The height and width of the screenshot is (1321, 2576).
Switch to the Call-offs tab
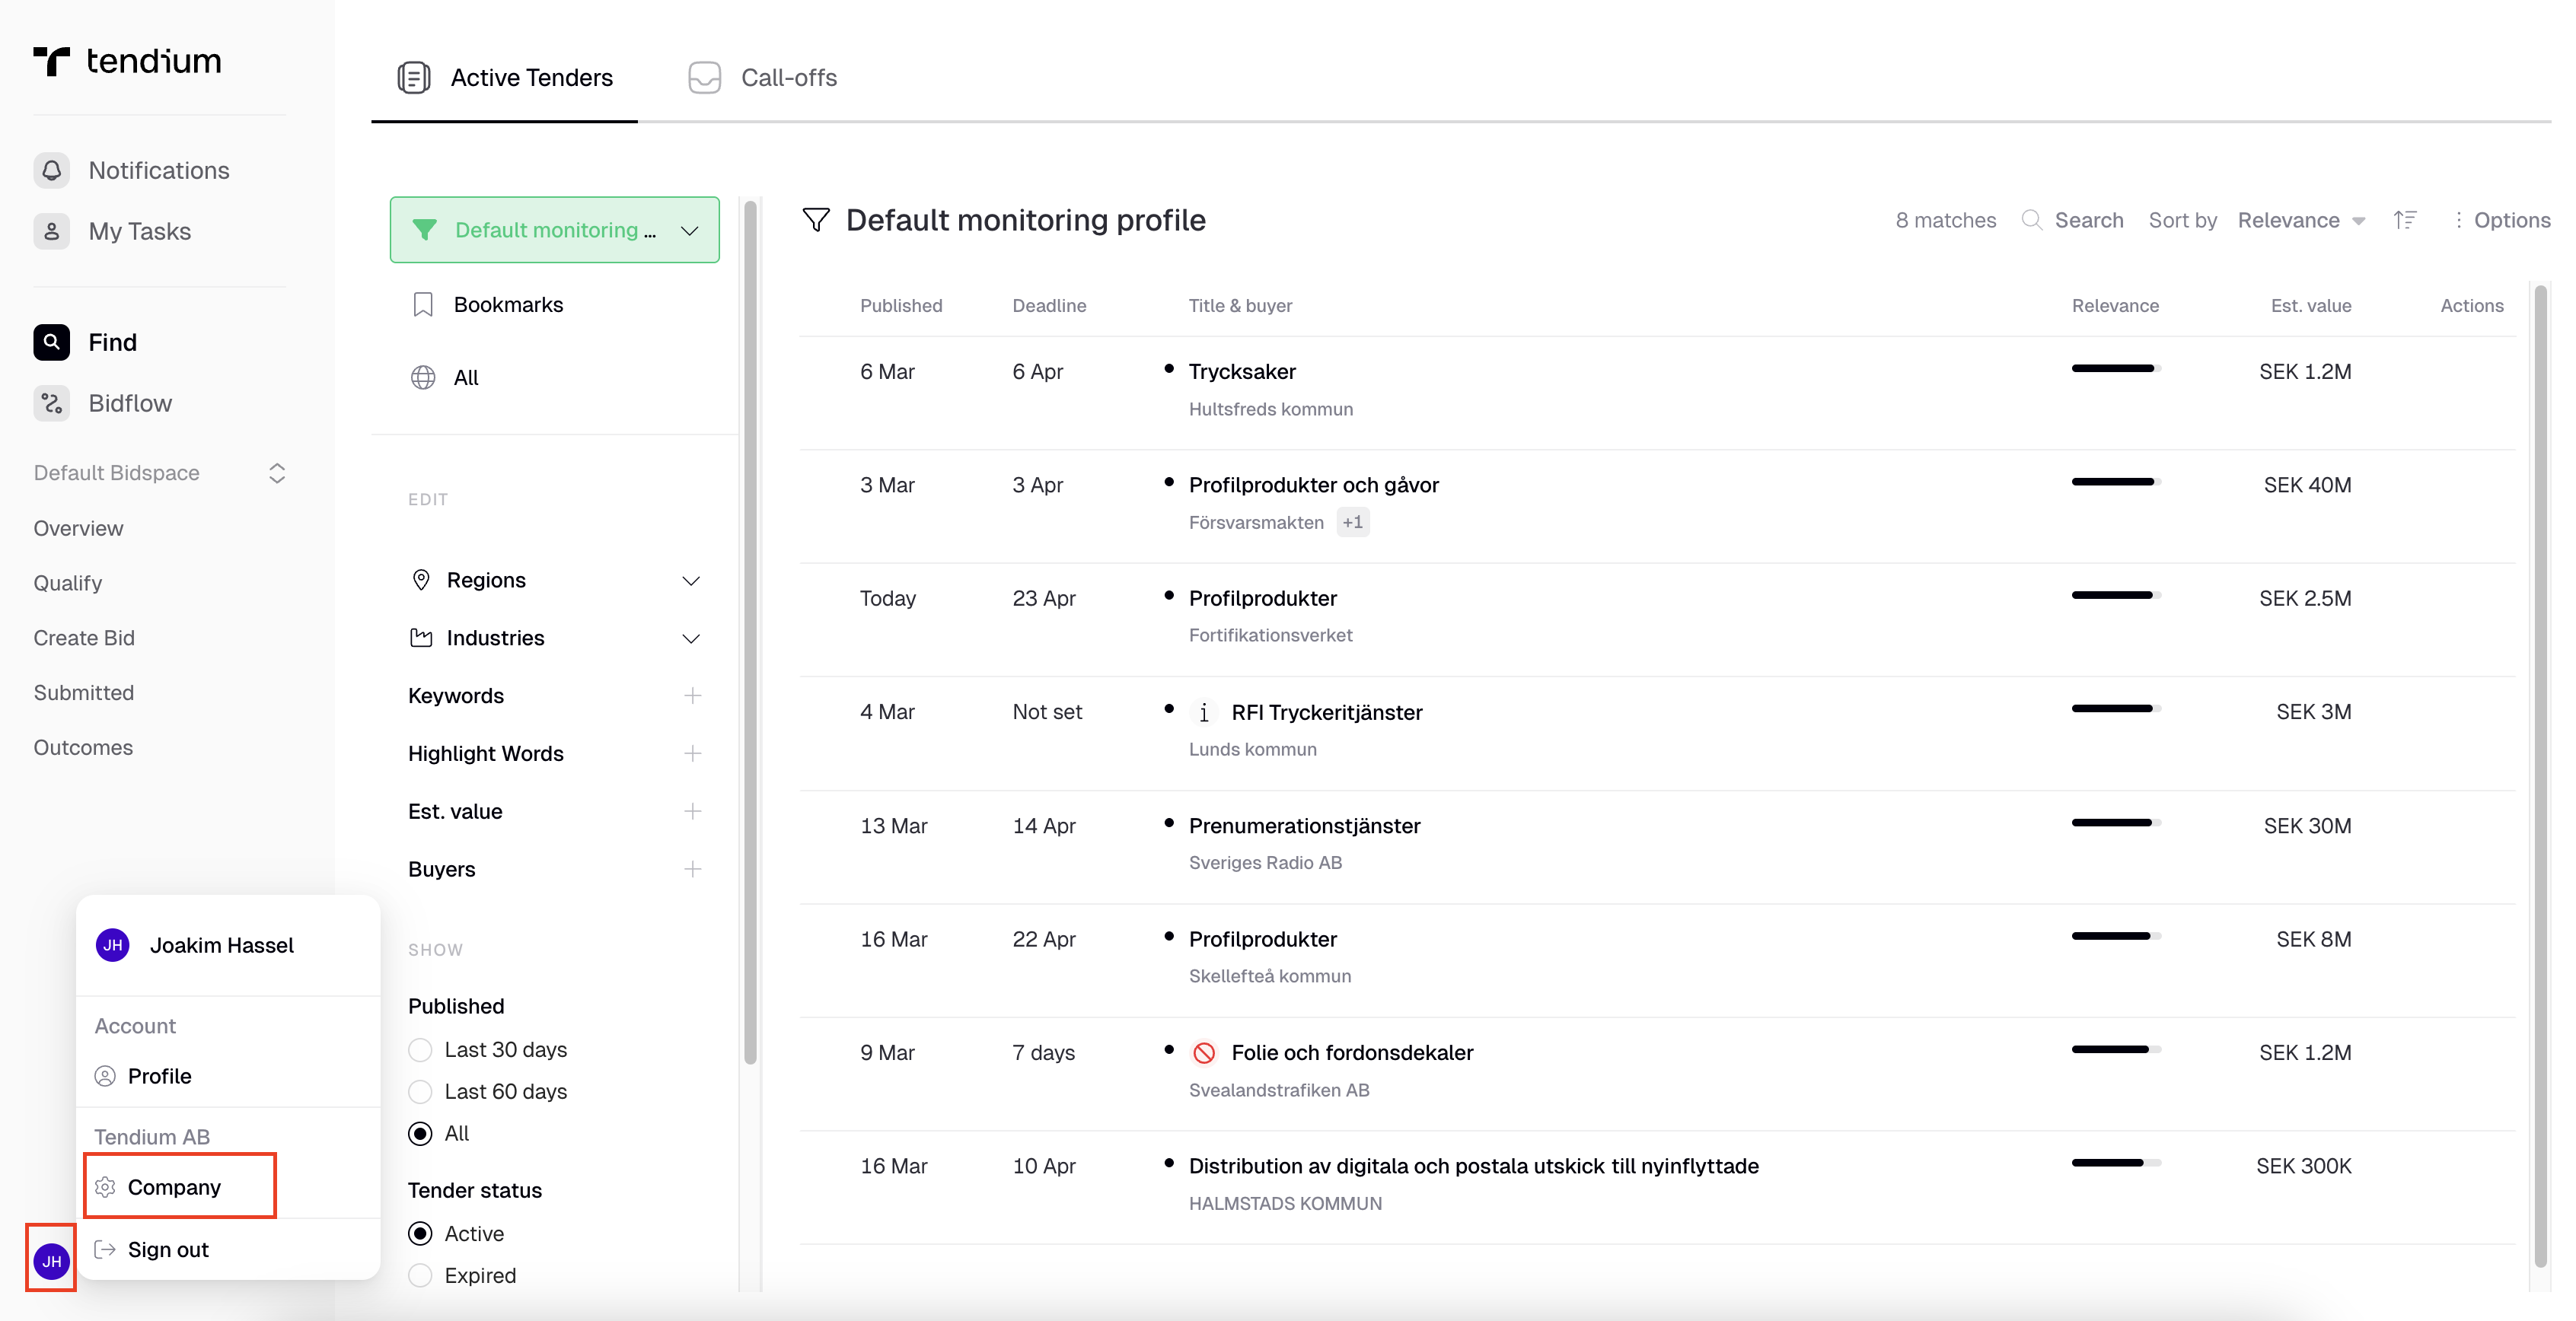tap(762, 77)
